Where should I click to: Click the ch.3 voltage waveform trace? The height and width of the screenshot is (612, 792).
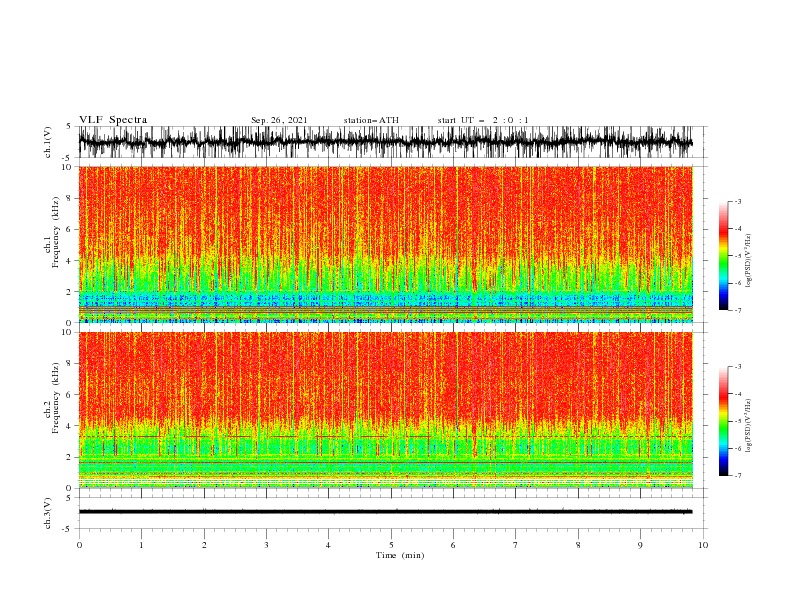(x=386, y=512)
